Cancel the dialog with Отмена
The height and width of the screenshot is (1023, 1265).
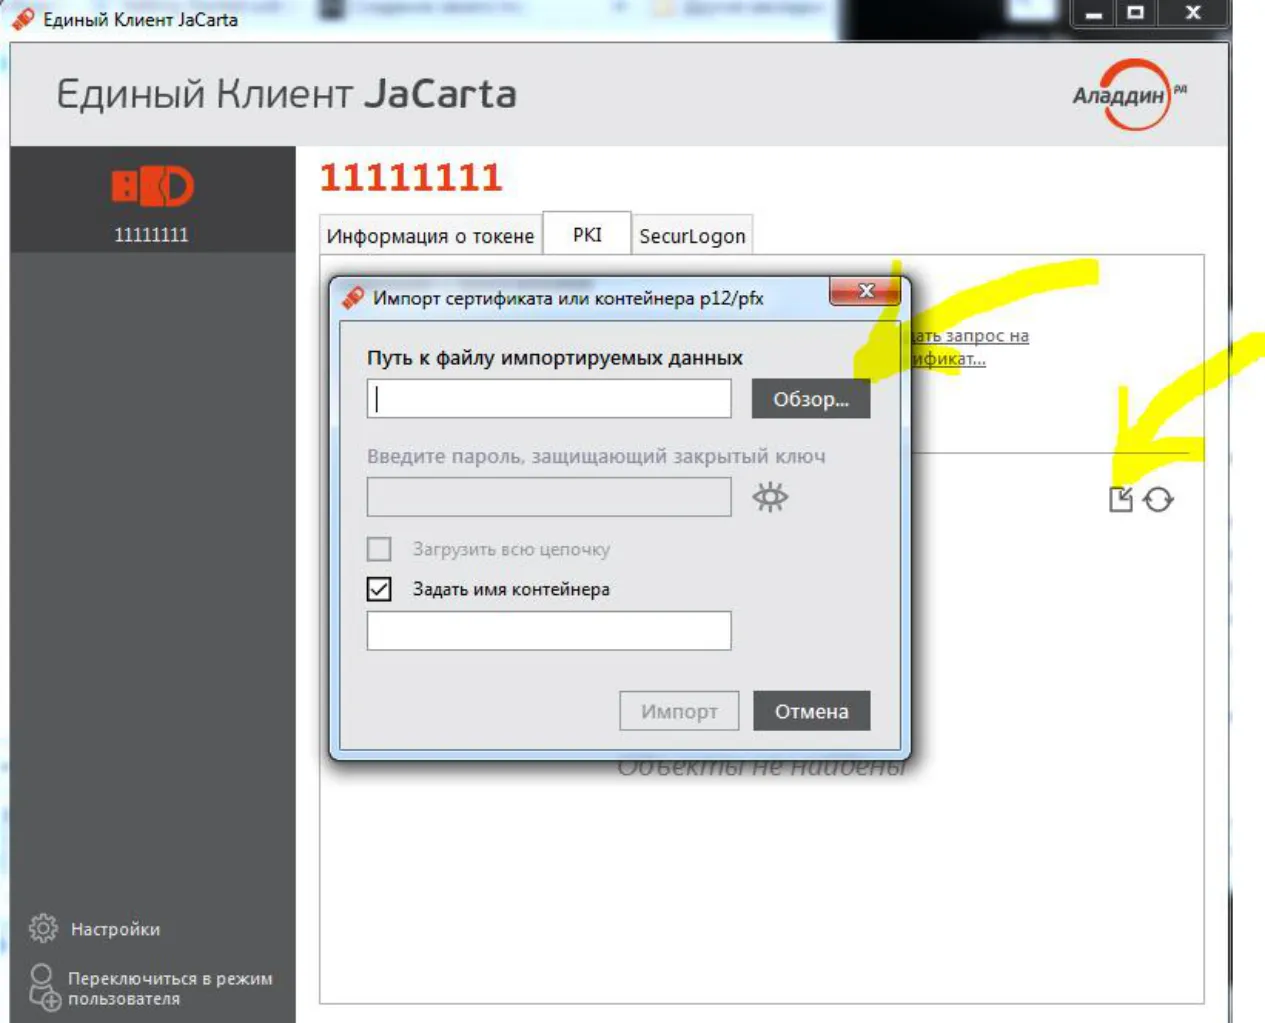tap(811, 711)
